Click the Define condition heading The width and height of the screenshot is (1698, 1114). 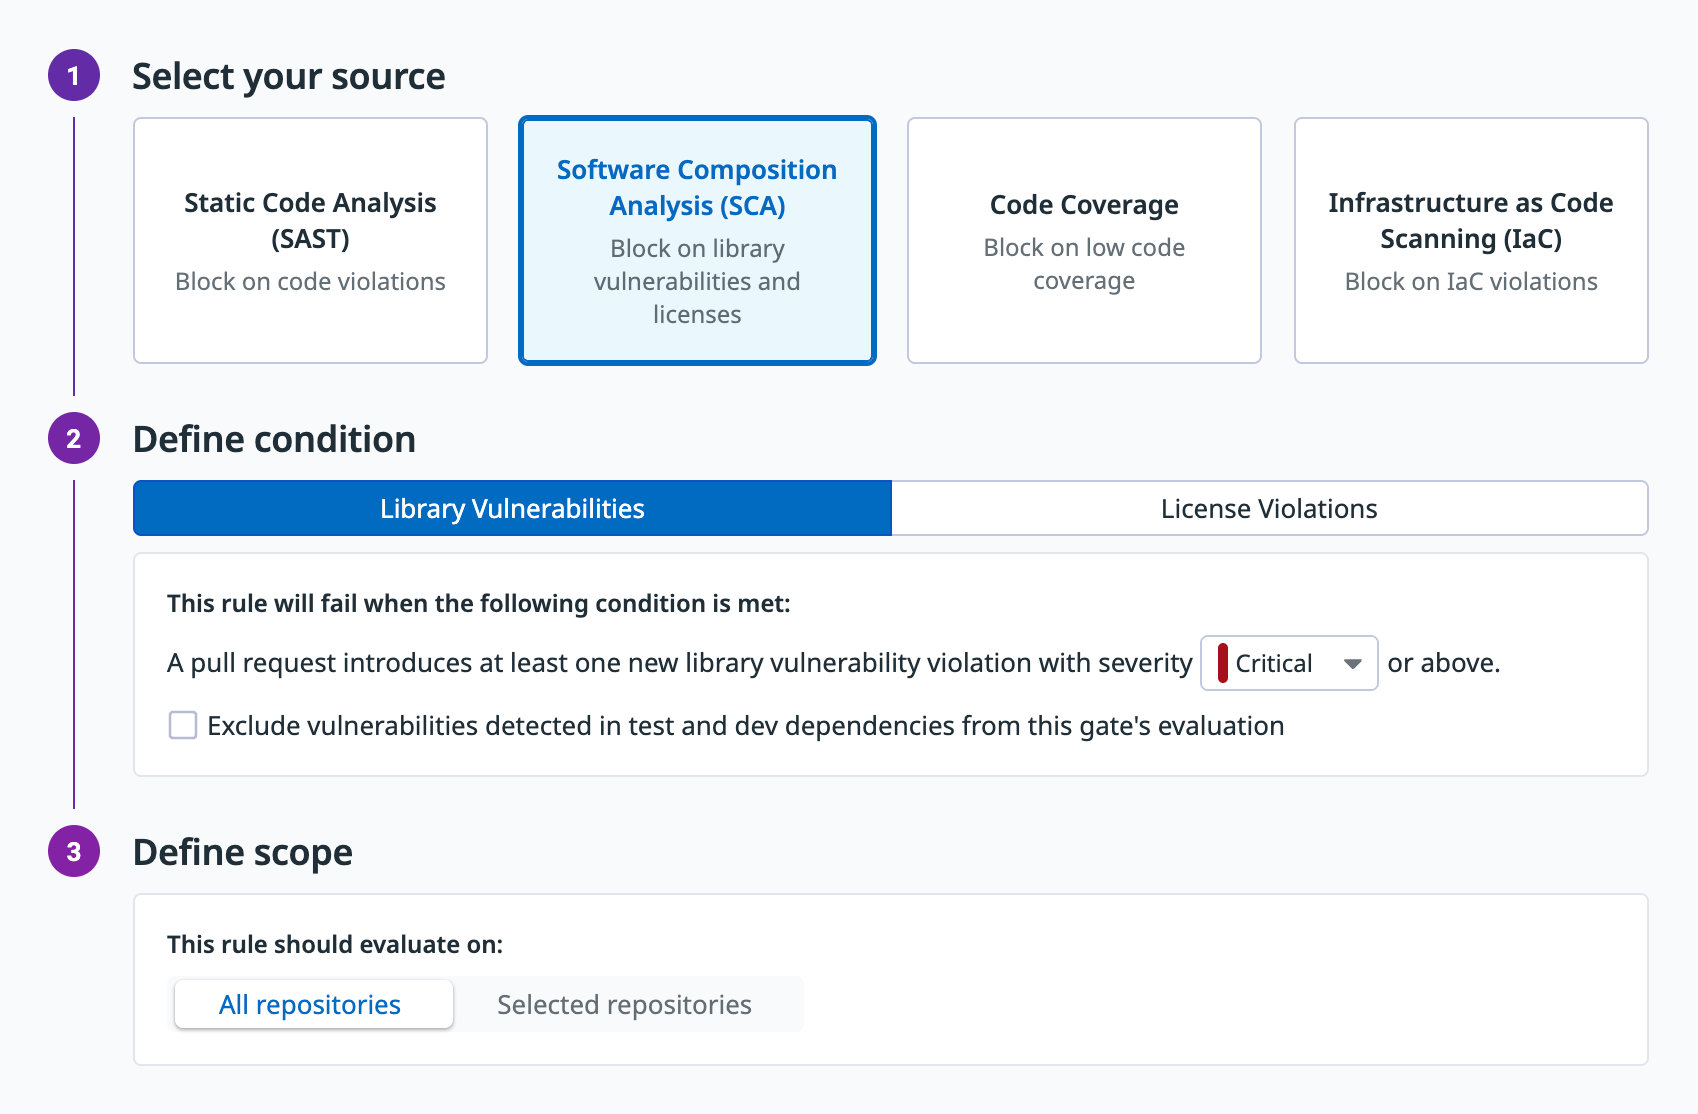pyautogui.click(x=274, y=440)
